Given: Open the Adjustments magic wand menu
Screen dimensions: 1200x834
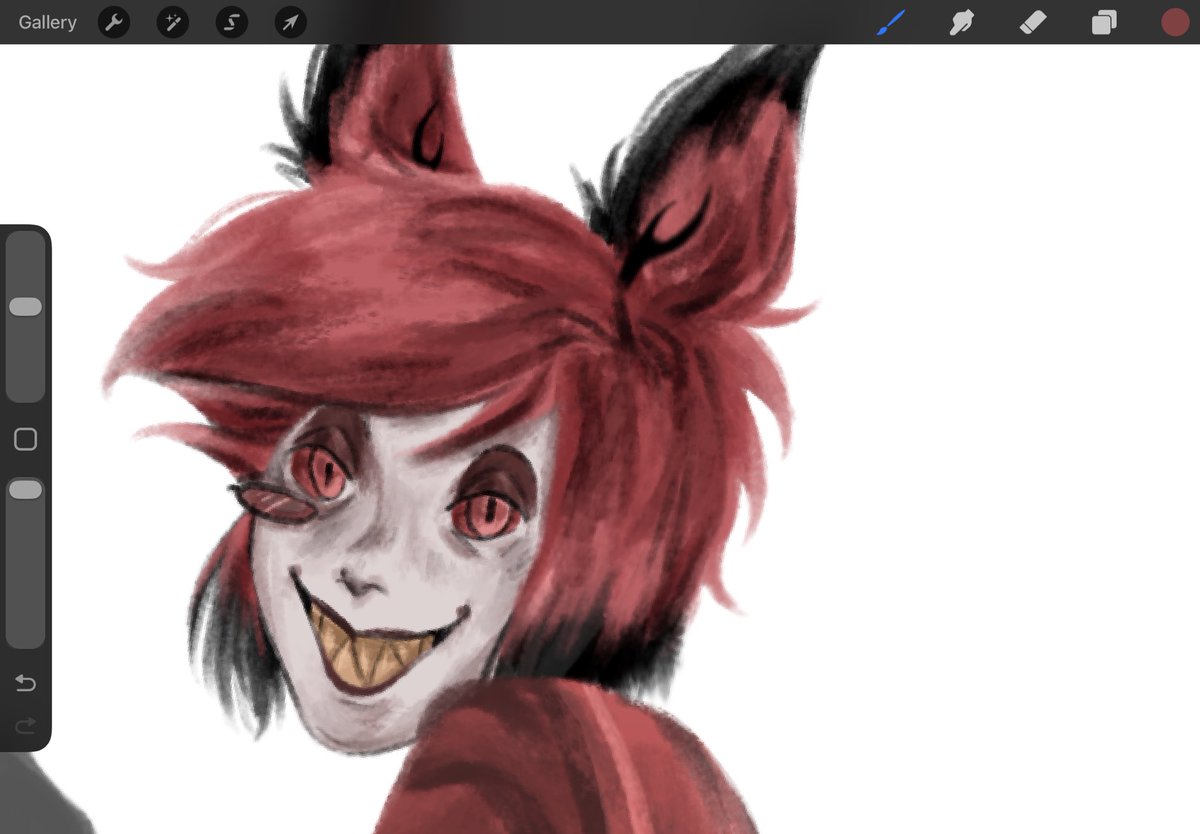Looking at the screenshot, I should coord(173,22).
